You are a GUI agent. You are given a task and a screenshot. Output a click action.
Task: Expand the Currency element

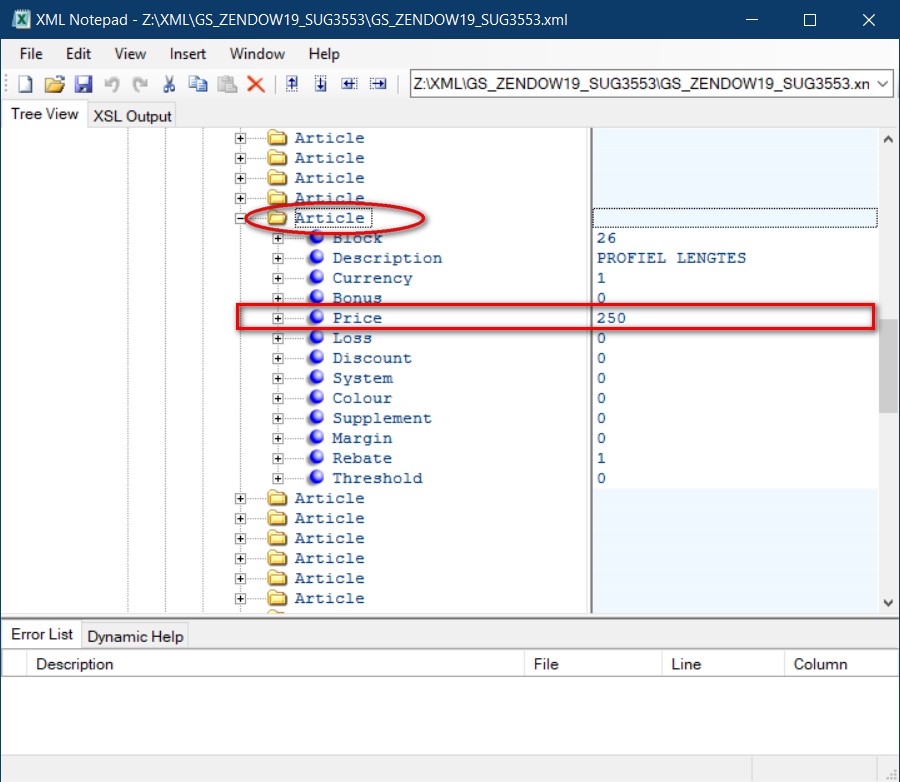point(278,278)
